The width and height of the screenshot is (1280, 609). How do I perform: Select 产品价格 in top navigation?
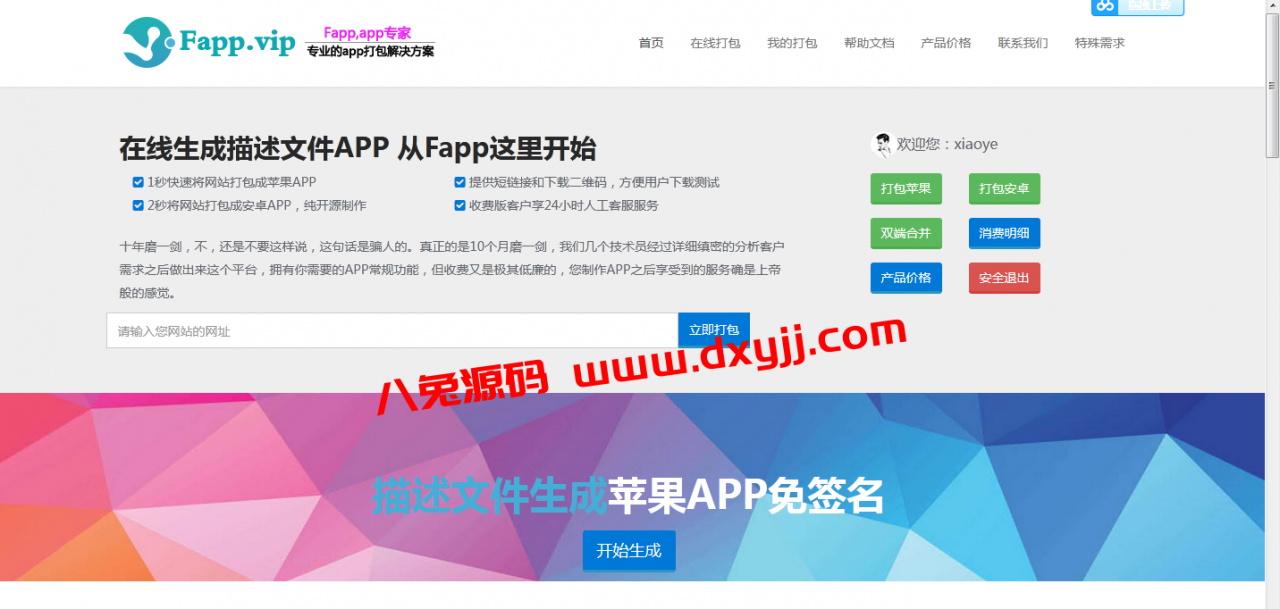click(946, 43)
